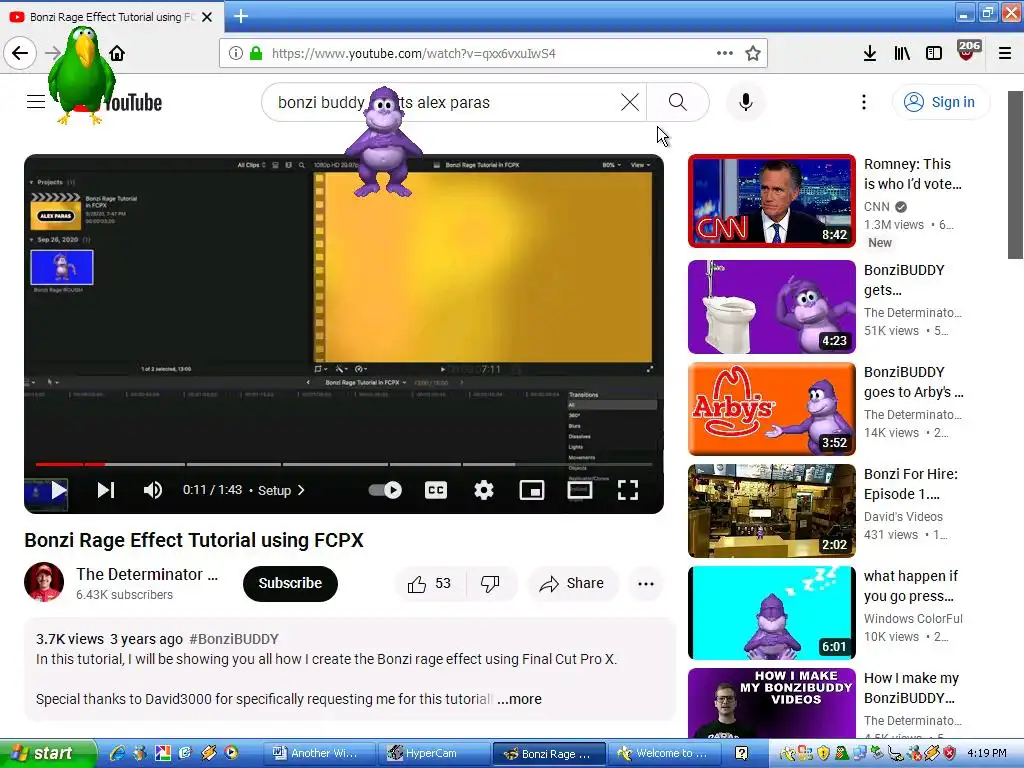Open the Firefox library icon
Viewport: 1024px width, 768px height.
click(x=902, y=54)
